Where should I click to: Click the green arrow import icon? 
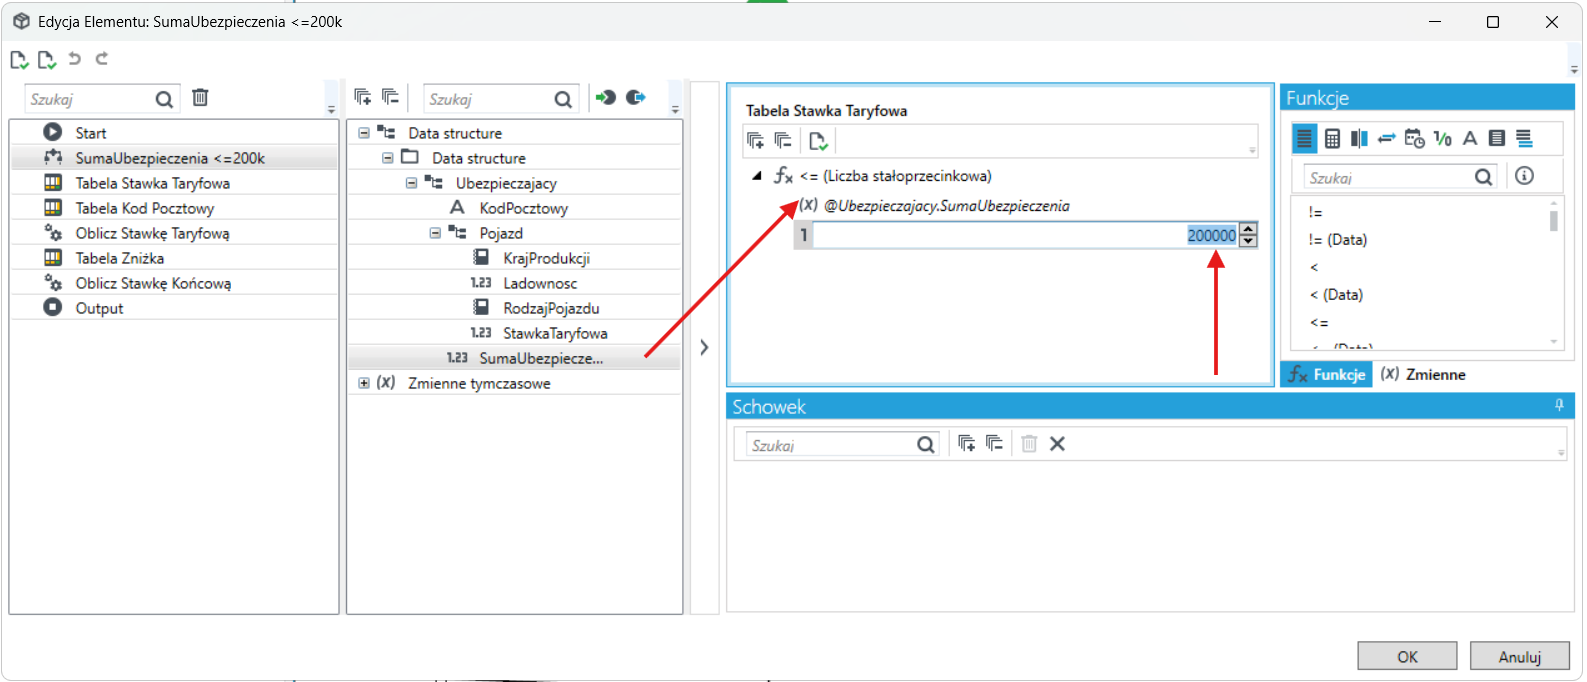pyautogui.click(x=606, y=98)
